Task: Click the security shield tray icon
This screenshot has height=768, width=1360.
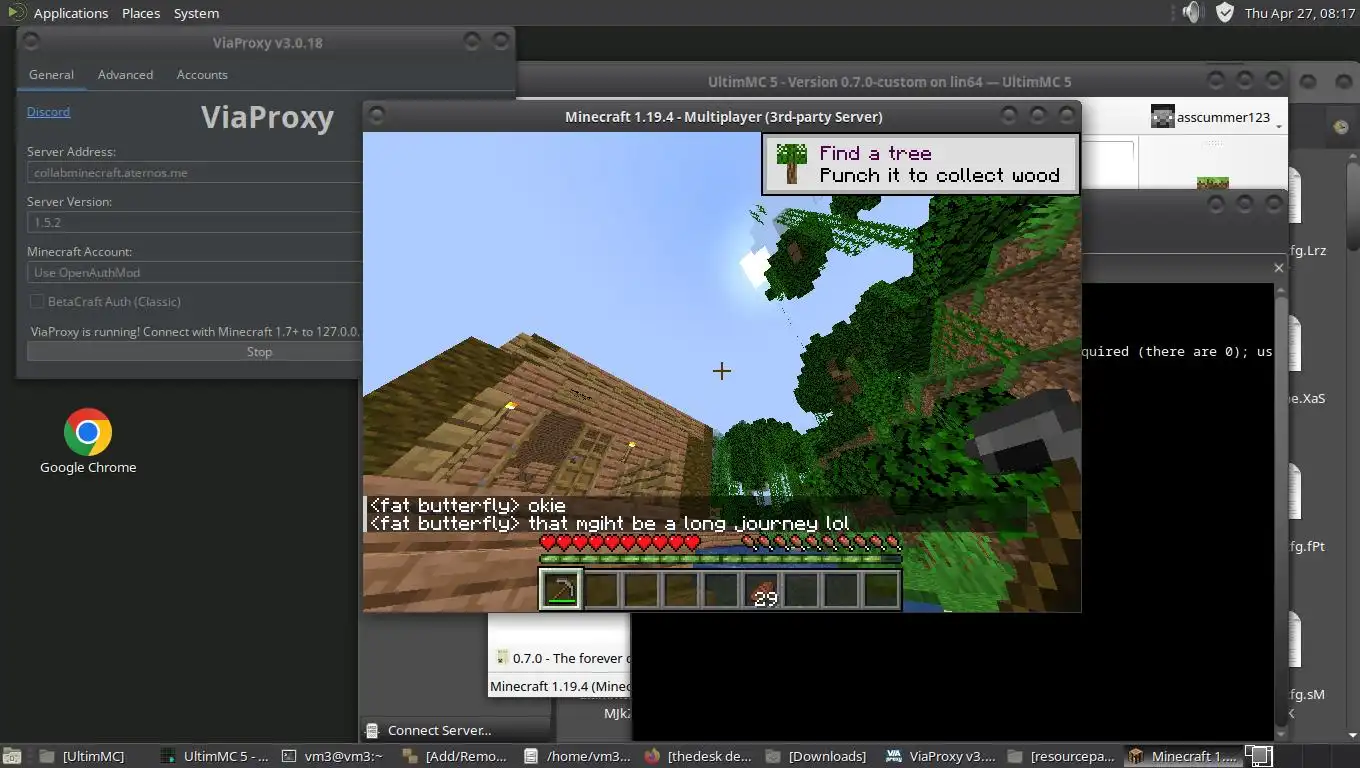Action: 1224,12
